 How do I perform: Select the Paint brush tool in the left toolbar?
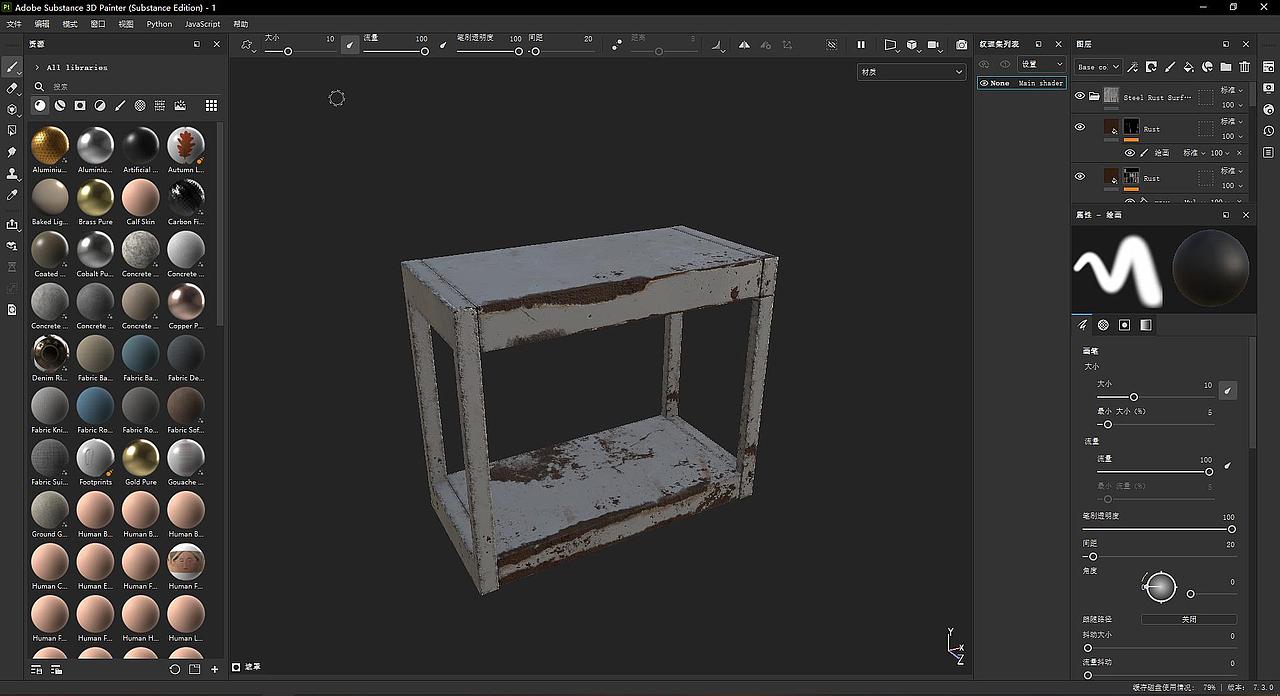coord(12,67)
